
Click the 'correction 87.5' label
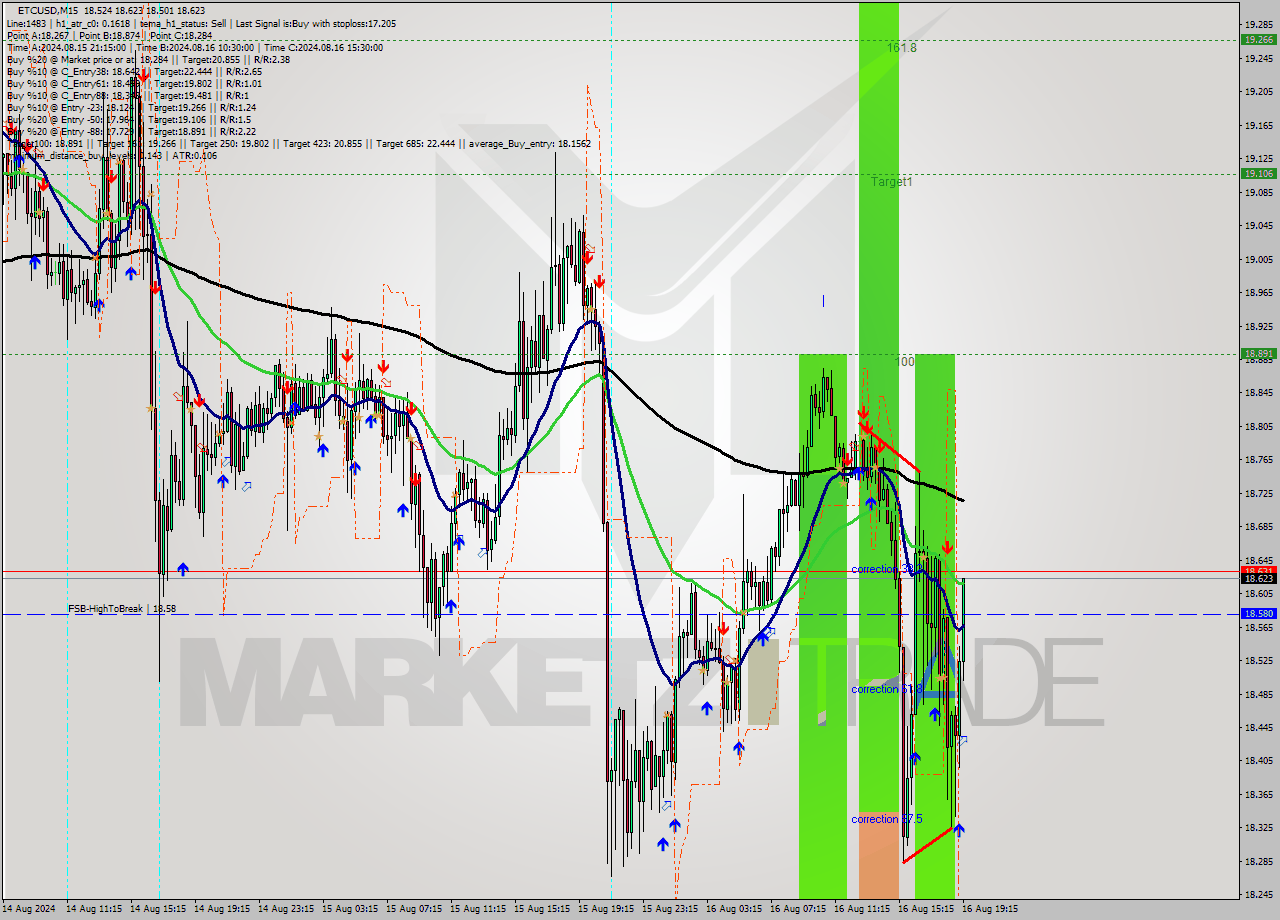click(886, 819)
